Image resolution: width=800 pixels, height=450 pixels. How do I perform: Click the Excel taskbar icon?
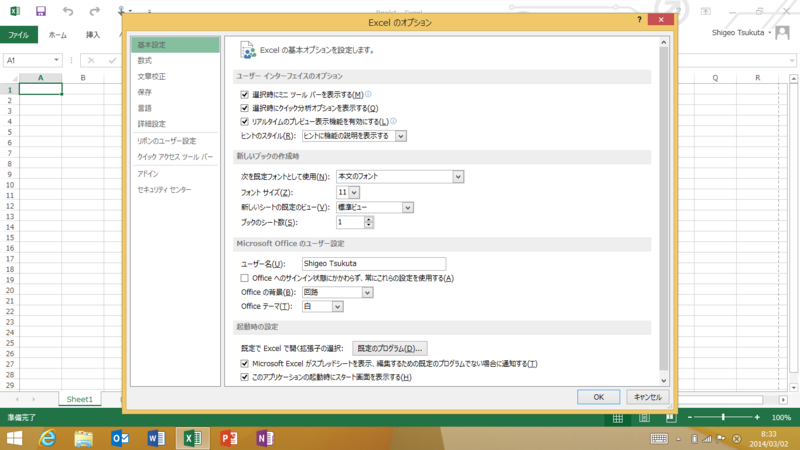pyautogui.click(x=192, y=438)
